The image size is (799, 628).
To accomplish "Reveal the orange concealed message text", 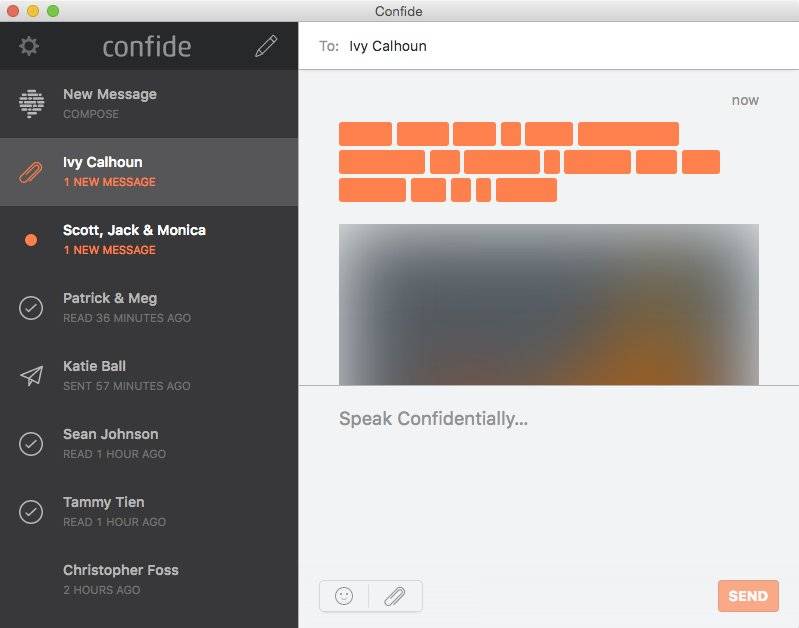I will 528,161.
